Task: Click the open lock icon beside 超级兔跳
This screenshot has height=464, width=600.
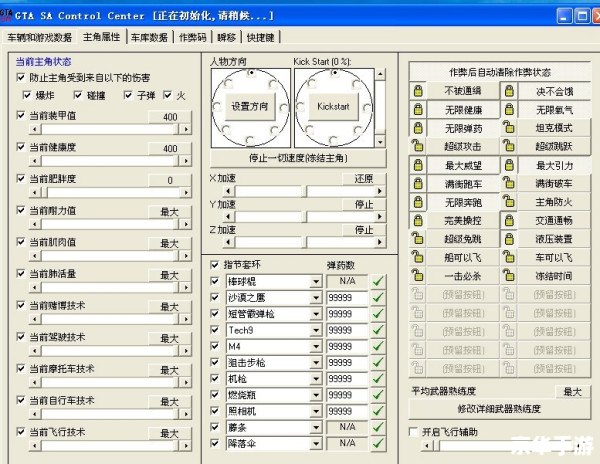Action: click(417, 238)
